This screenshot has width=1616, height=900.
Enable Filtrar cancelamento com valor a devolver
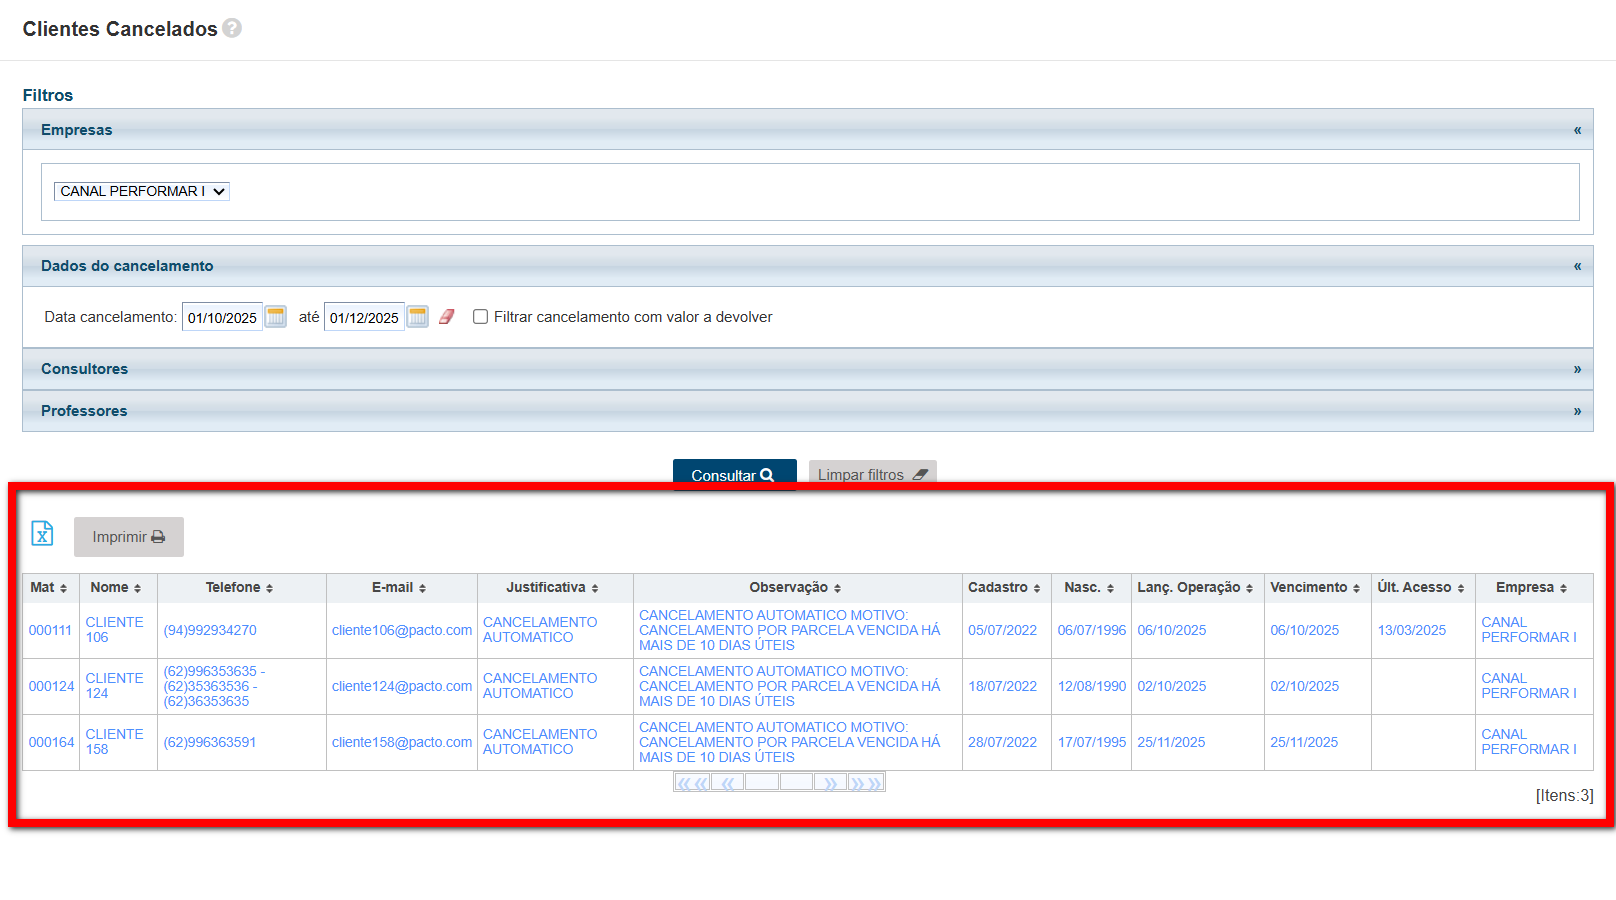[481, 317]
